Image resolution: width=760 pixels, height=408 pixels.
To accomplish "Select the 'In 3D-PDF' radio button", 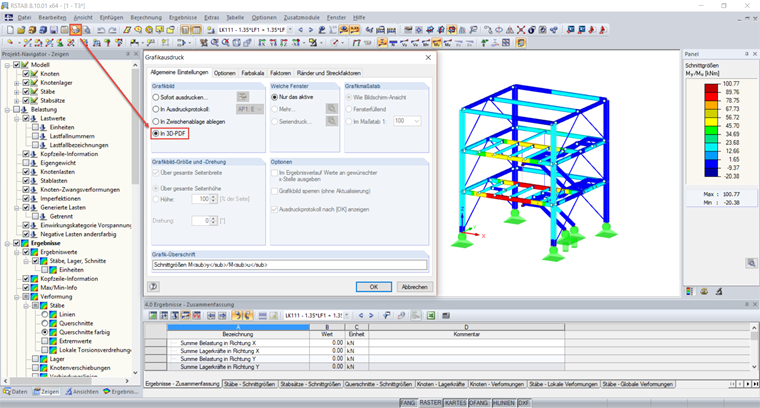I will [x=156, y=133].
